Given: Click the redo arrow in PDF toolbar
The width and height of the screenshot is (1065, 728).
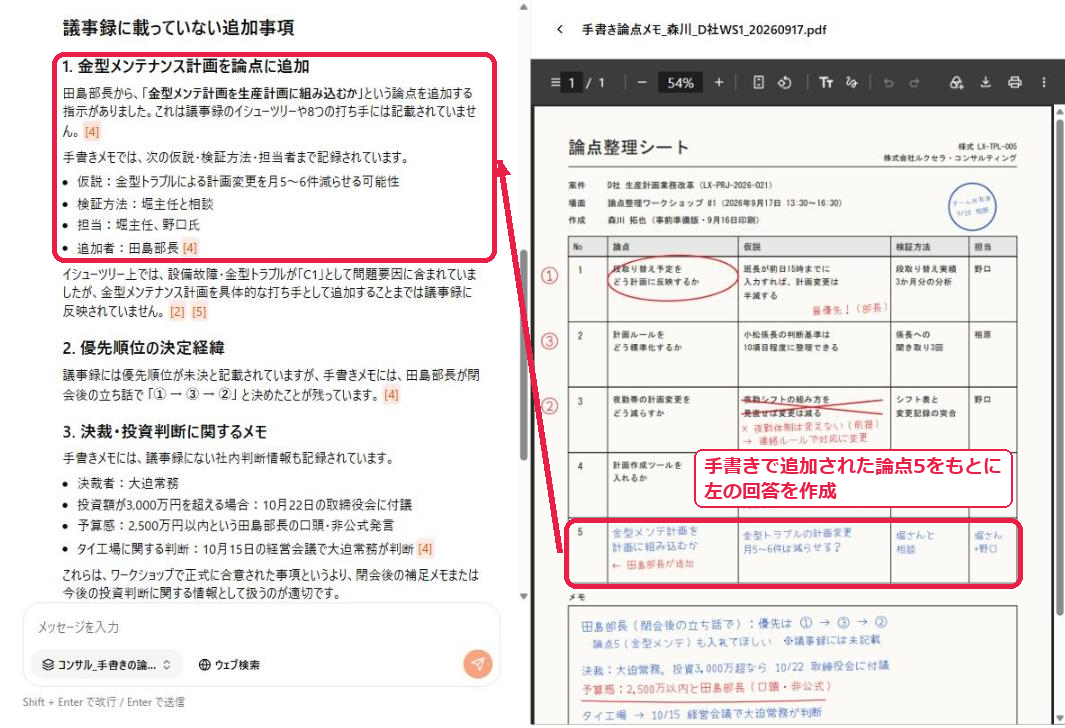Looking at the screenshot, I should pyautogui.click(x=914, y=83).
